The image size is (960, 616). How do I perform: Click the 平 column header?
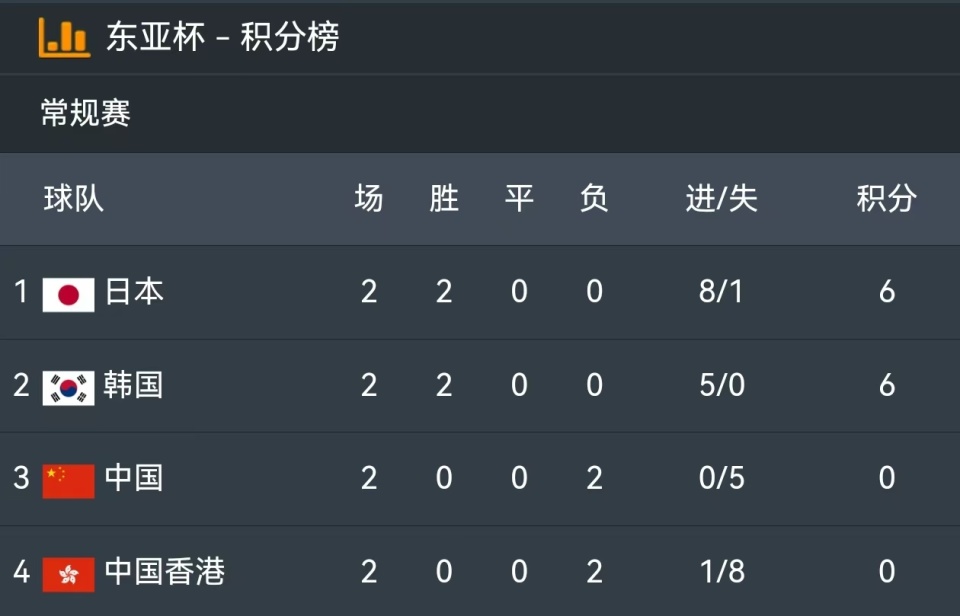[519, 198]
